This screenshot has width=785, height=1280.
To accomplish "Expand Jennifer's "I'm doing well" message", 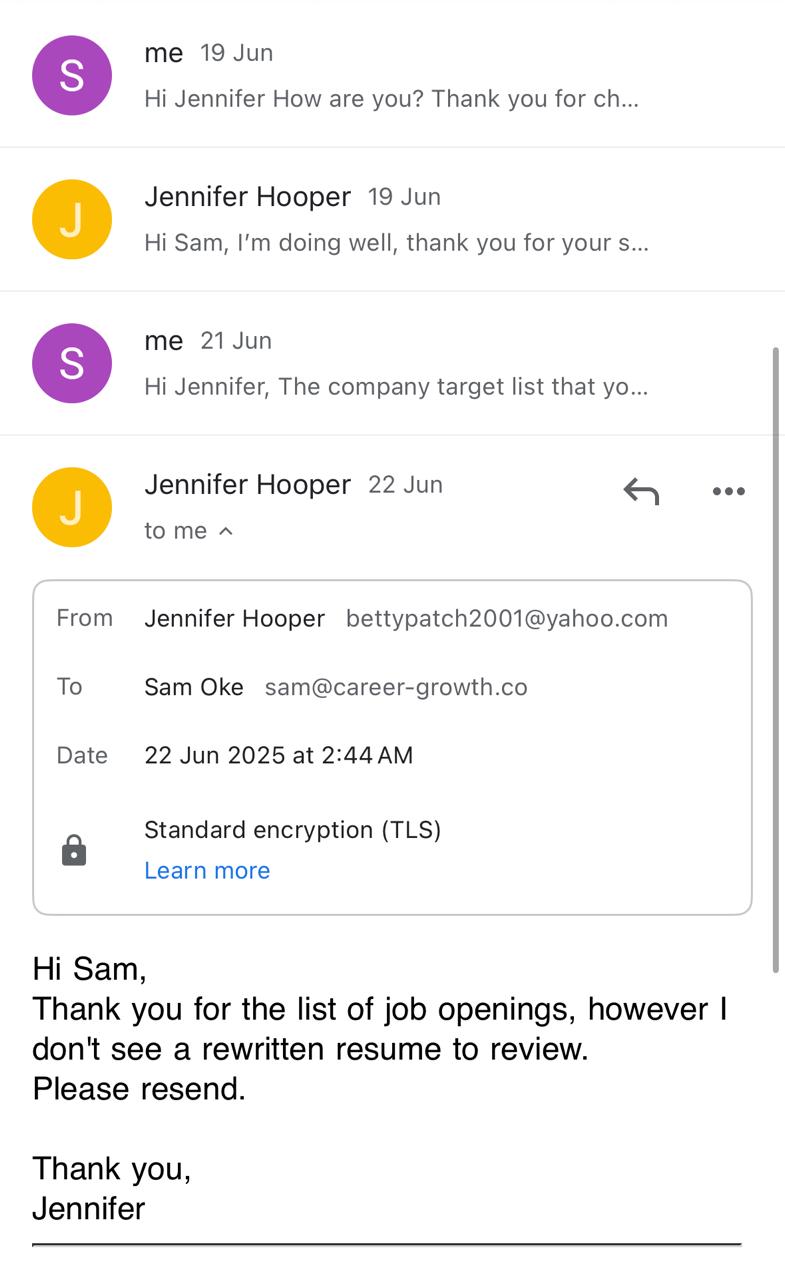I will click(396, 243).
